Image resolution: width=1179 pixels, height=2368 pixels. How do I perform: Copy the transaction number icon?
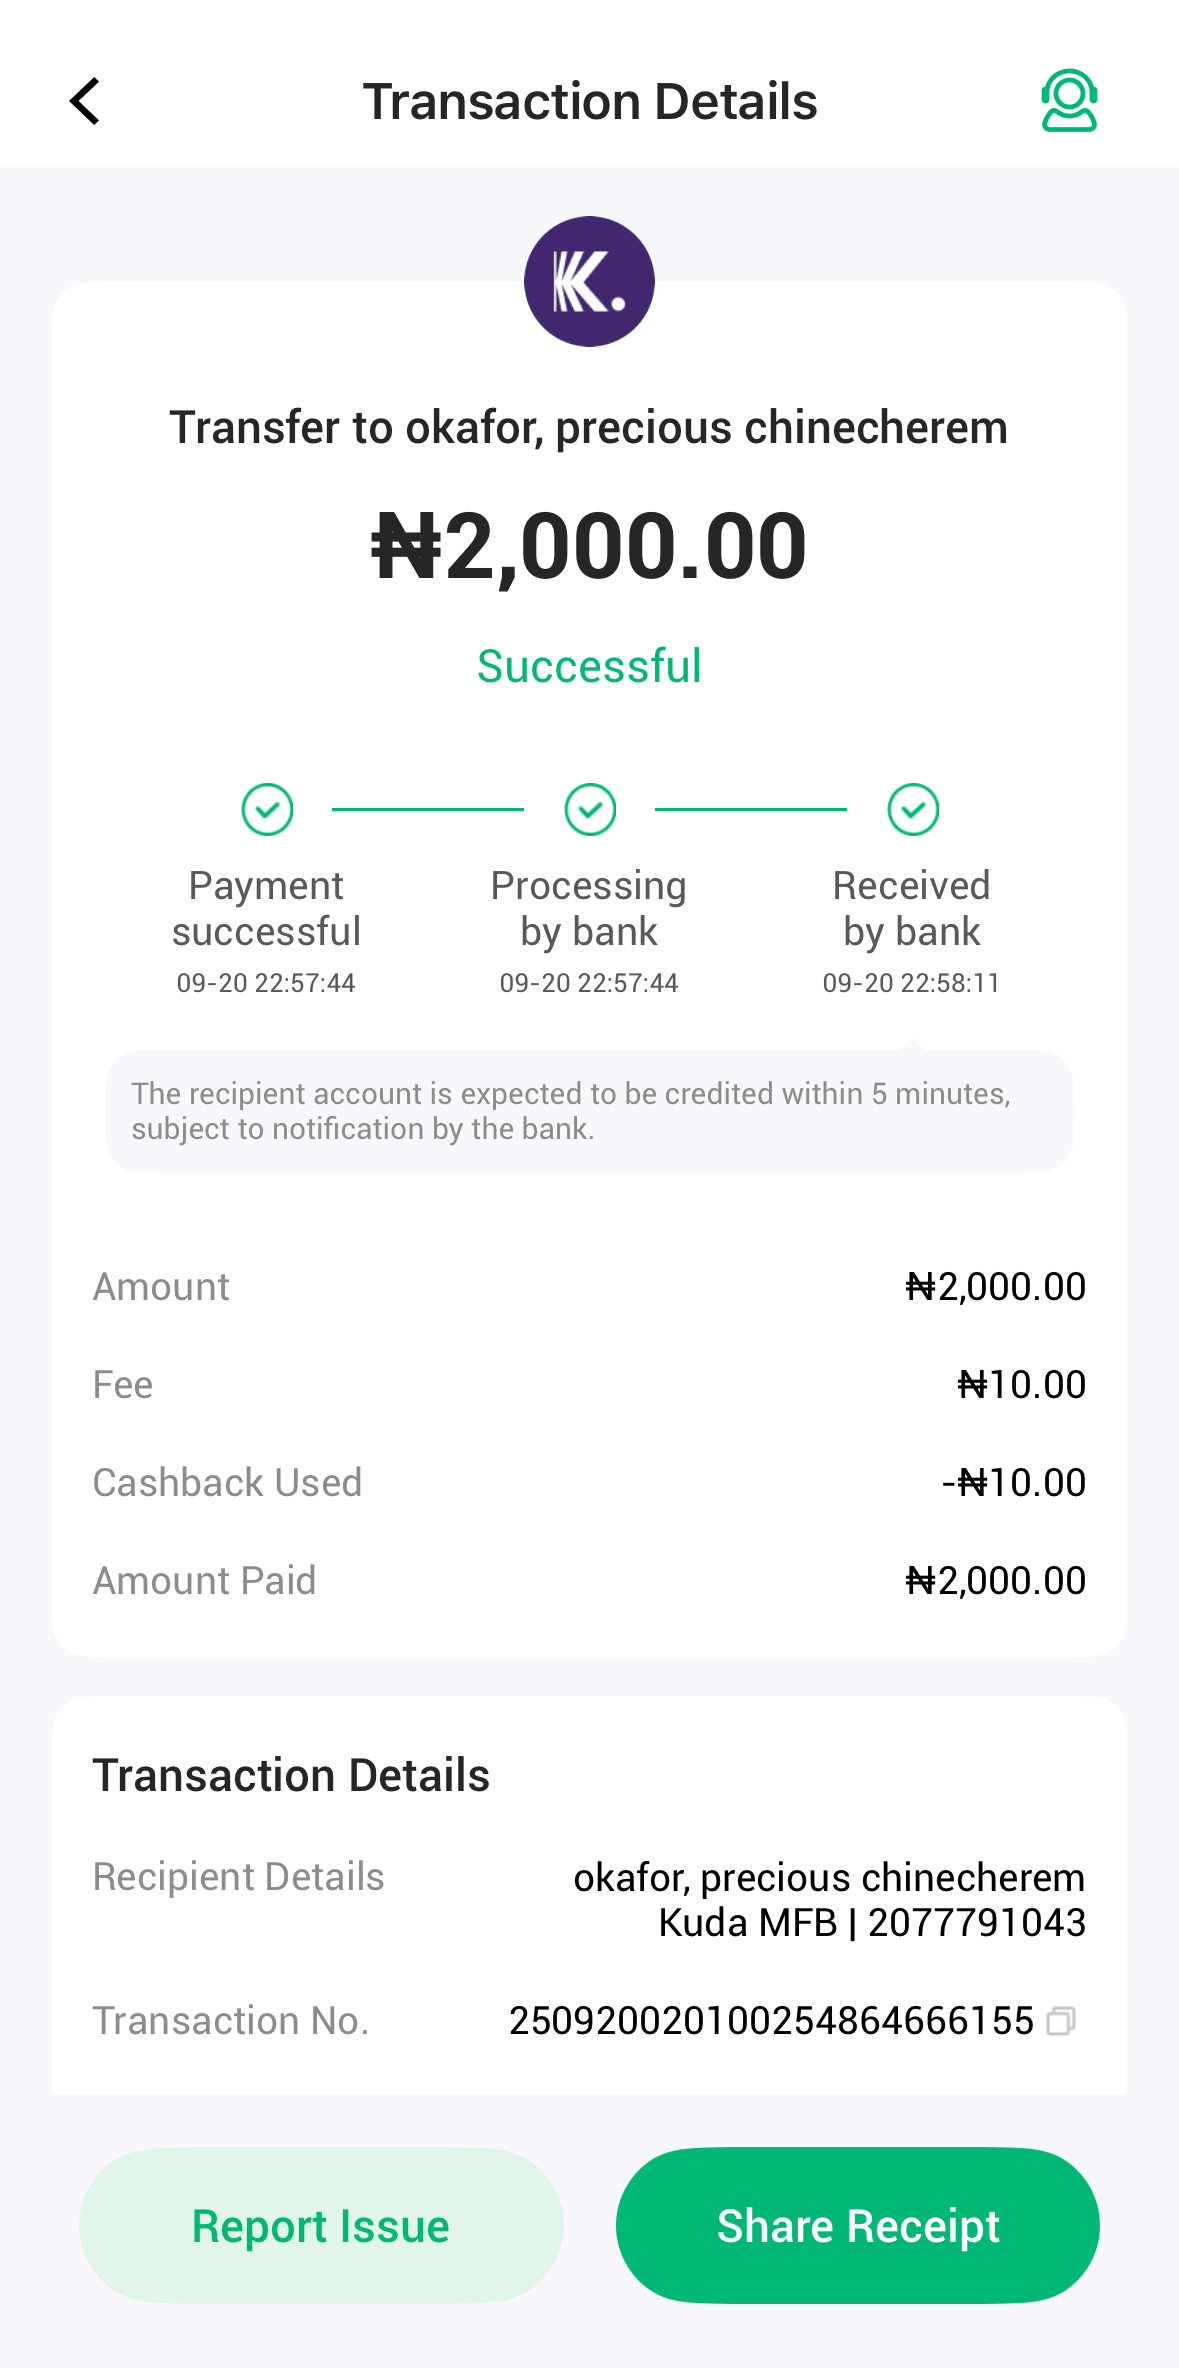pyautogui.click(x=1061, y=2021)
